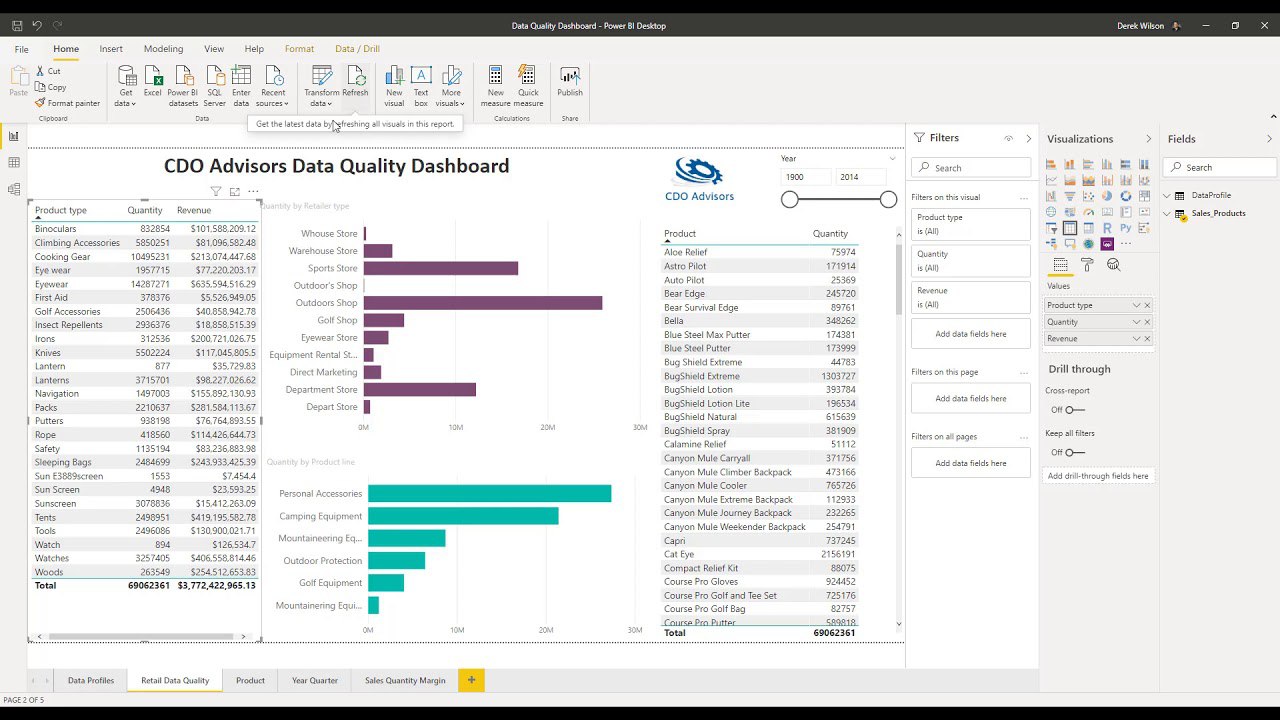This screenshot has height=720, width=1280.
Task: Add a New visual
Action: 394,86
